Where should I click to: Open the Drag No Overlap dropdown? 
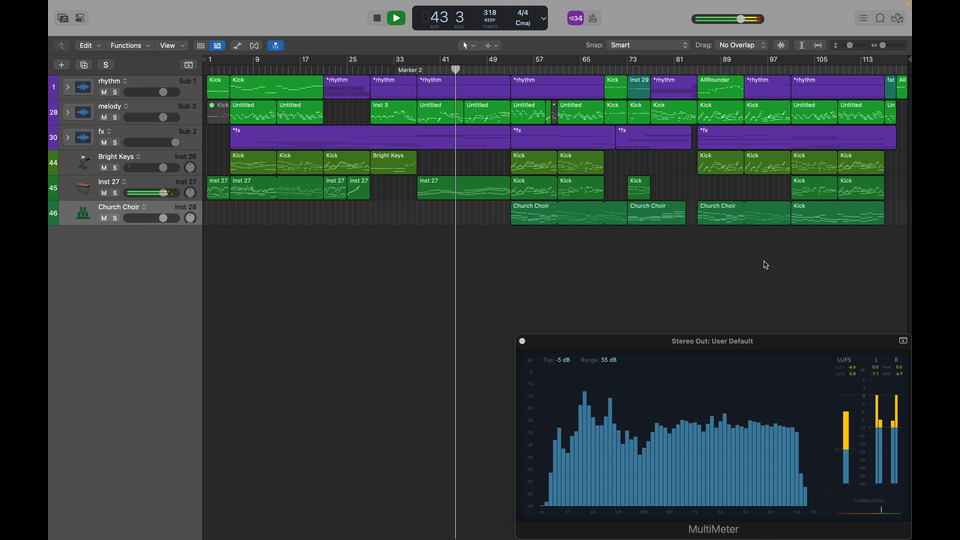pos(742,45)
